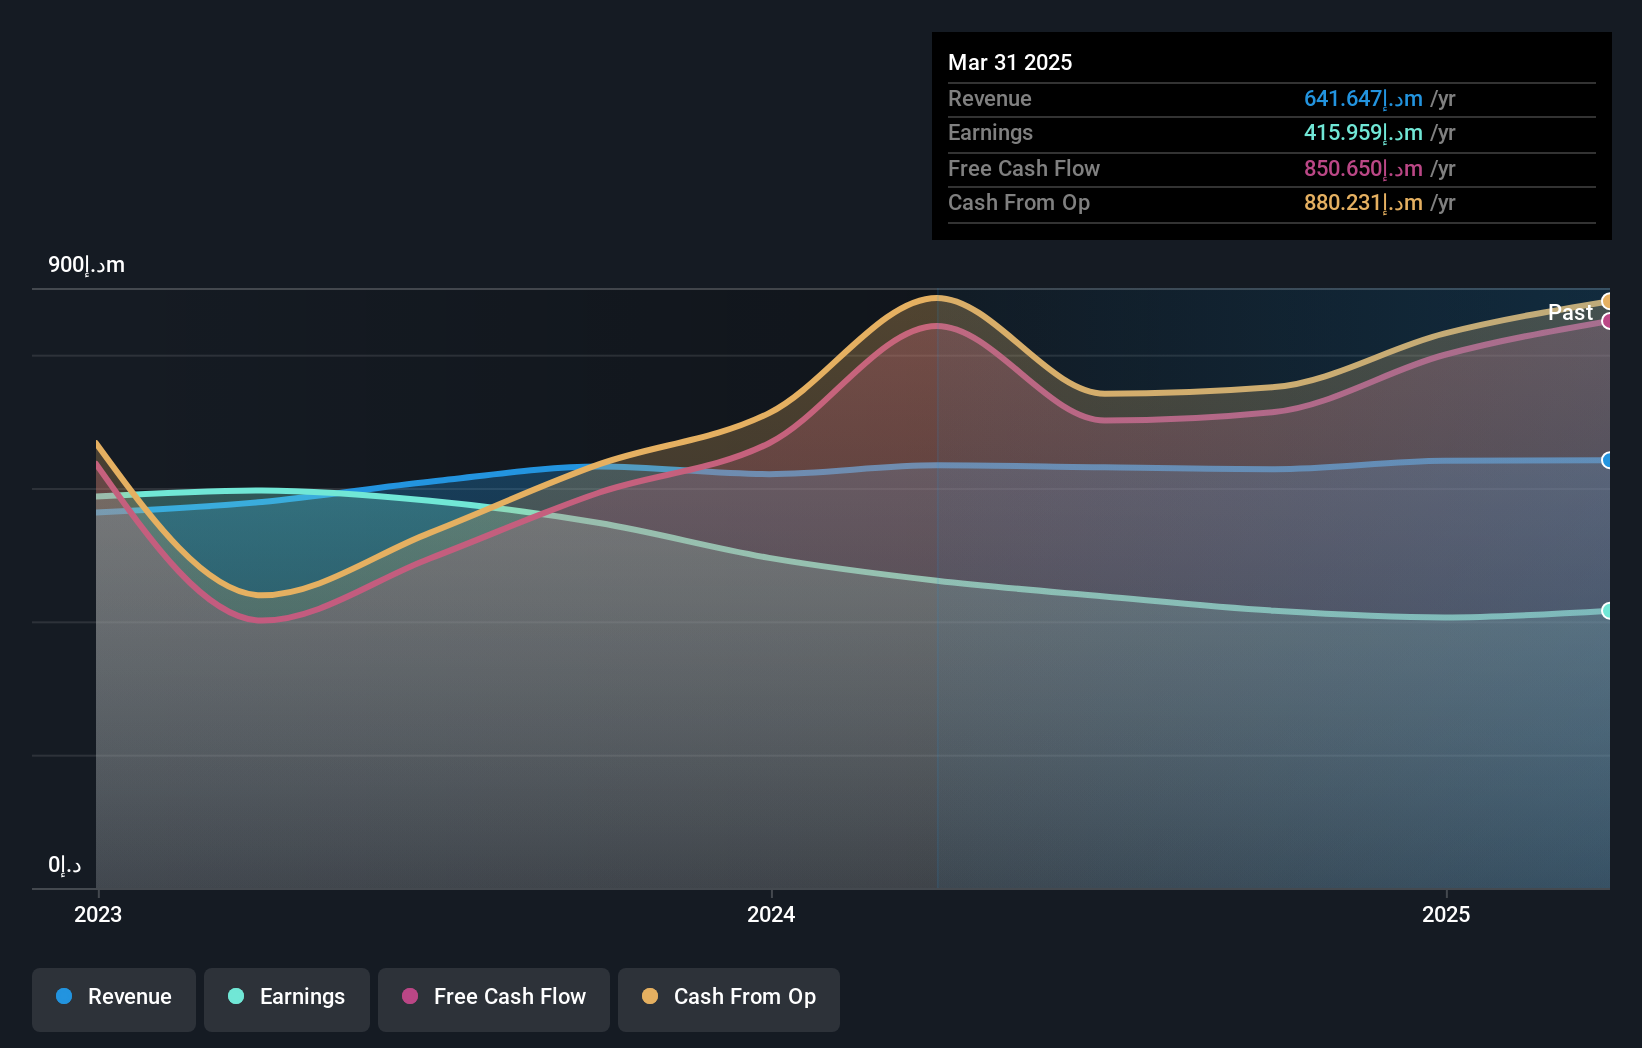This screenshot has width=1642, height=1048.
Task: Toggle the Cash From Op legend button
Action: [729, 999]
